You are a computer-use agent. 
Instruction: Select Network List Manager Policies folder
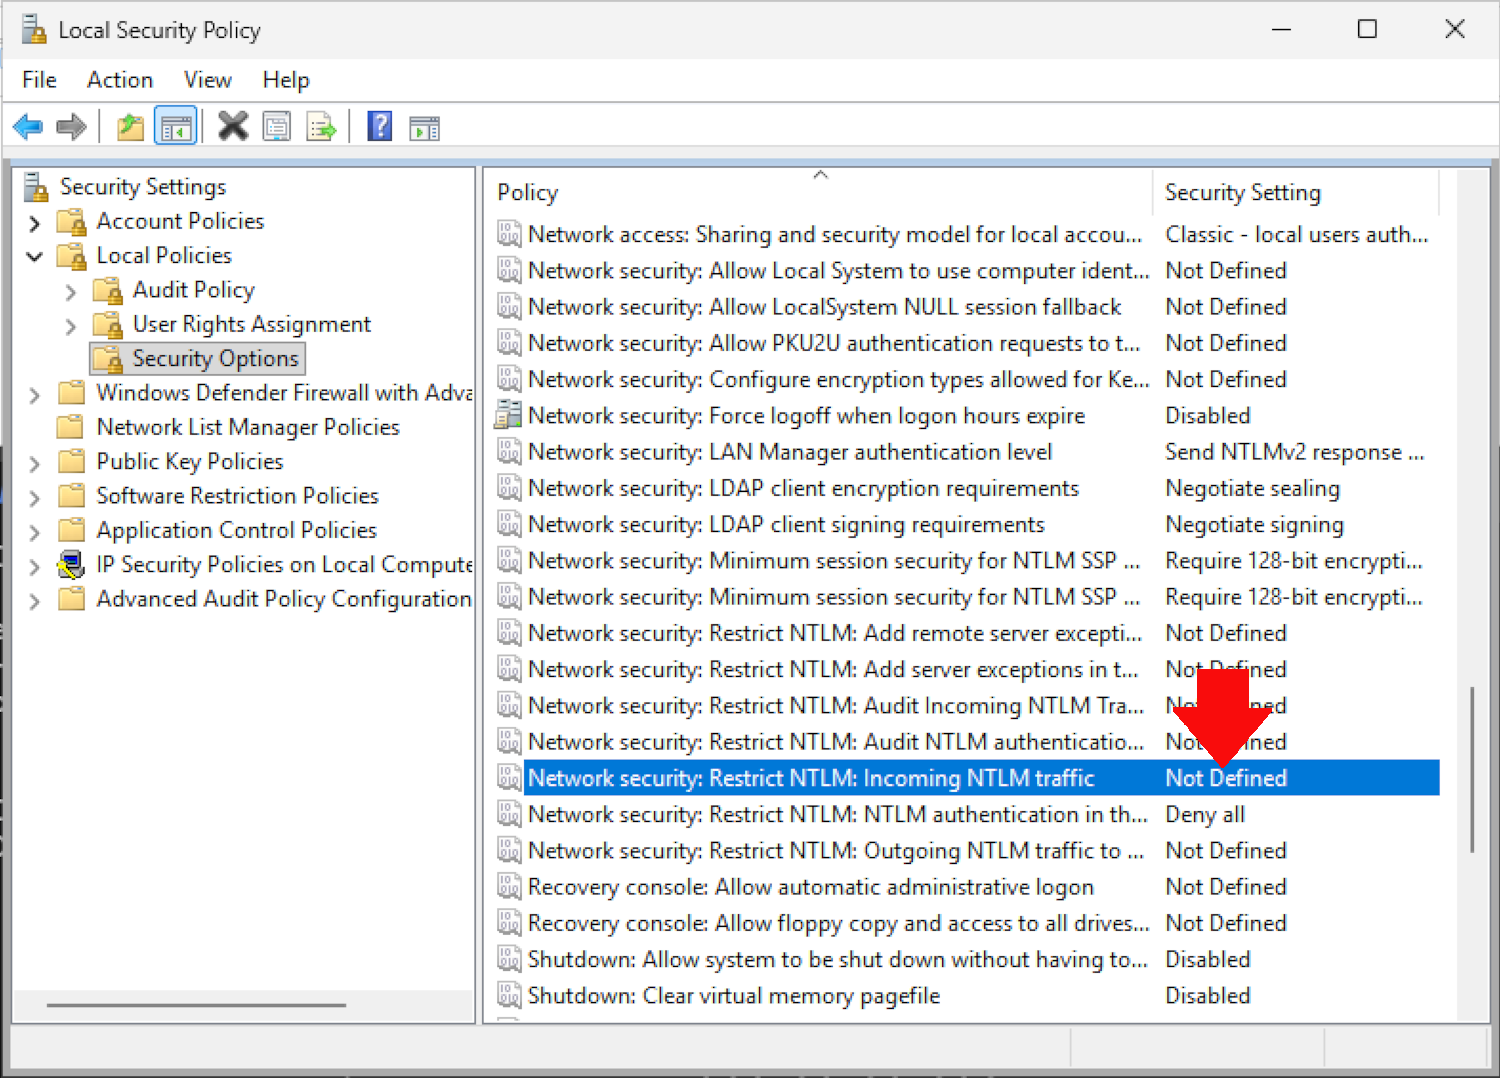tap(247, 427)
